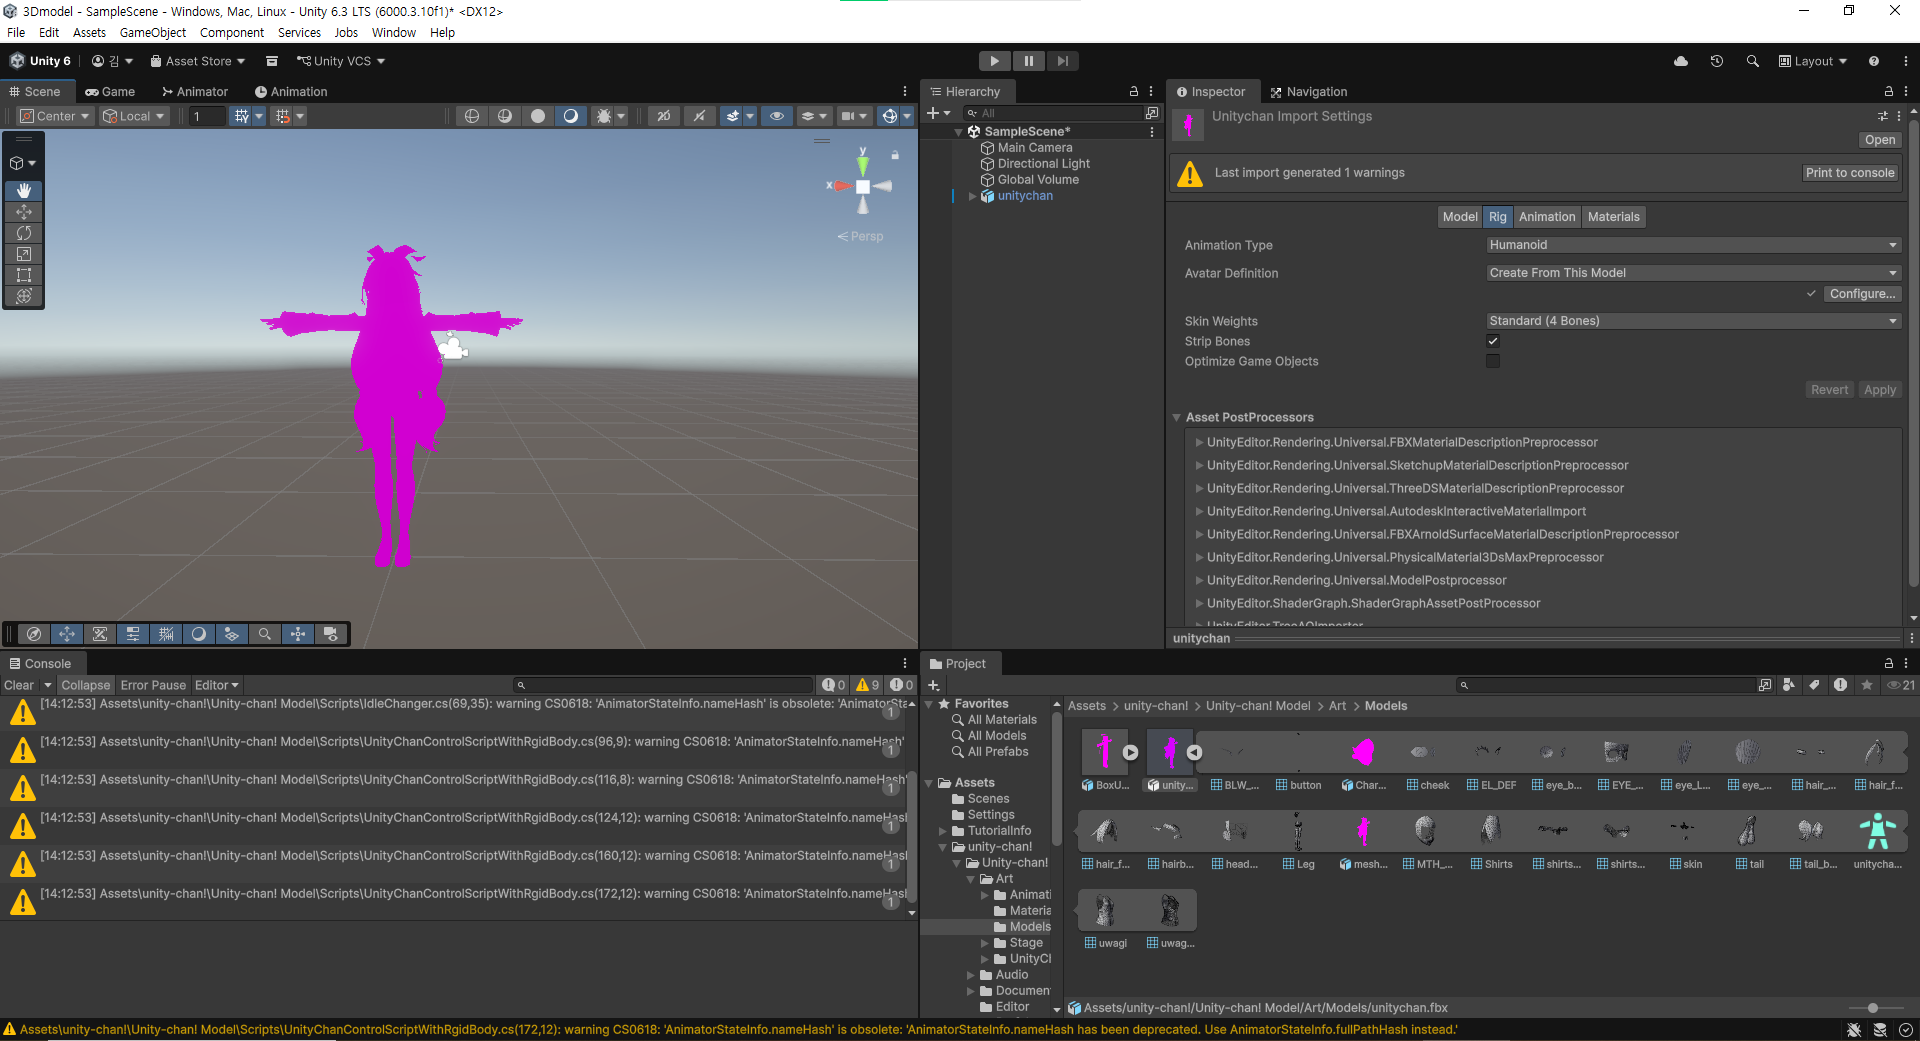Click Search by Type icon in Project
The image size is (1920, 1041).
tap(1789, 685)
